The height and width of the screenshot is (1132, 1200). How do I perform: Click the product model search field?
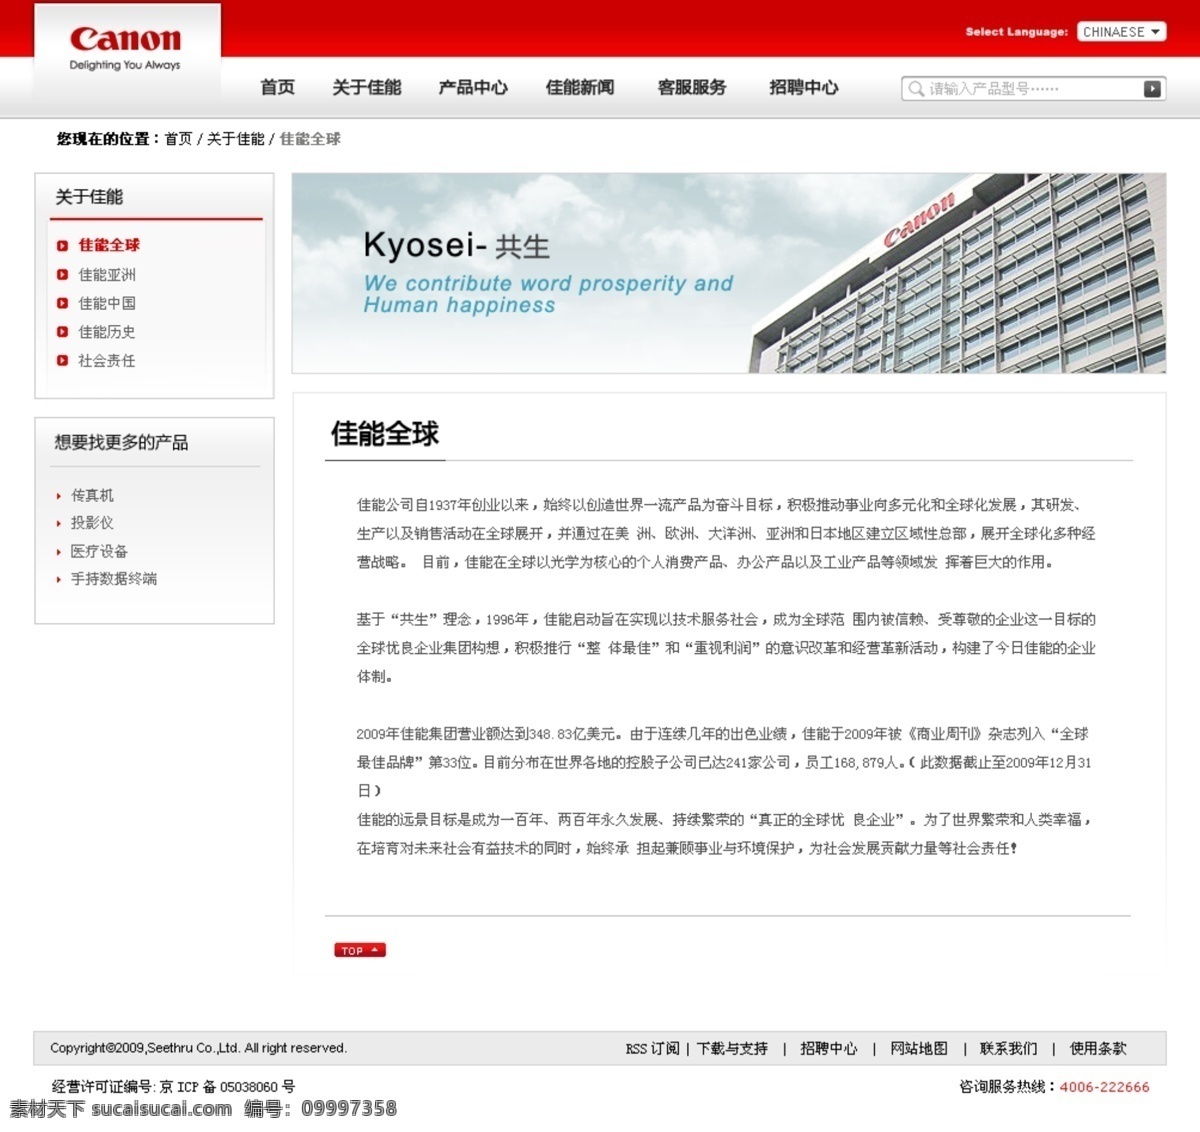tap(1033, 89)
